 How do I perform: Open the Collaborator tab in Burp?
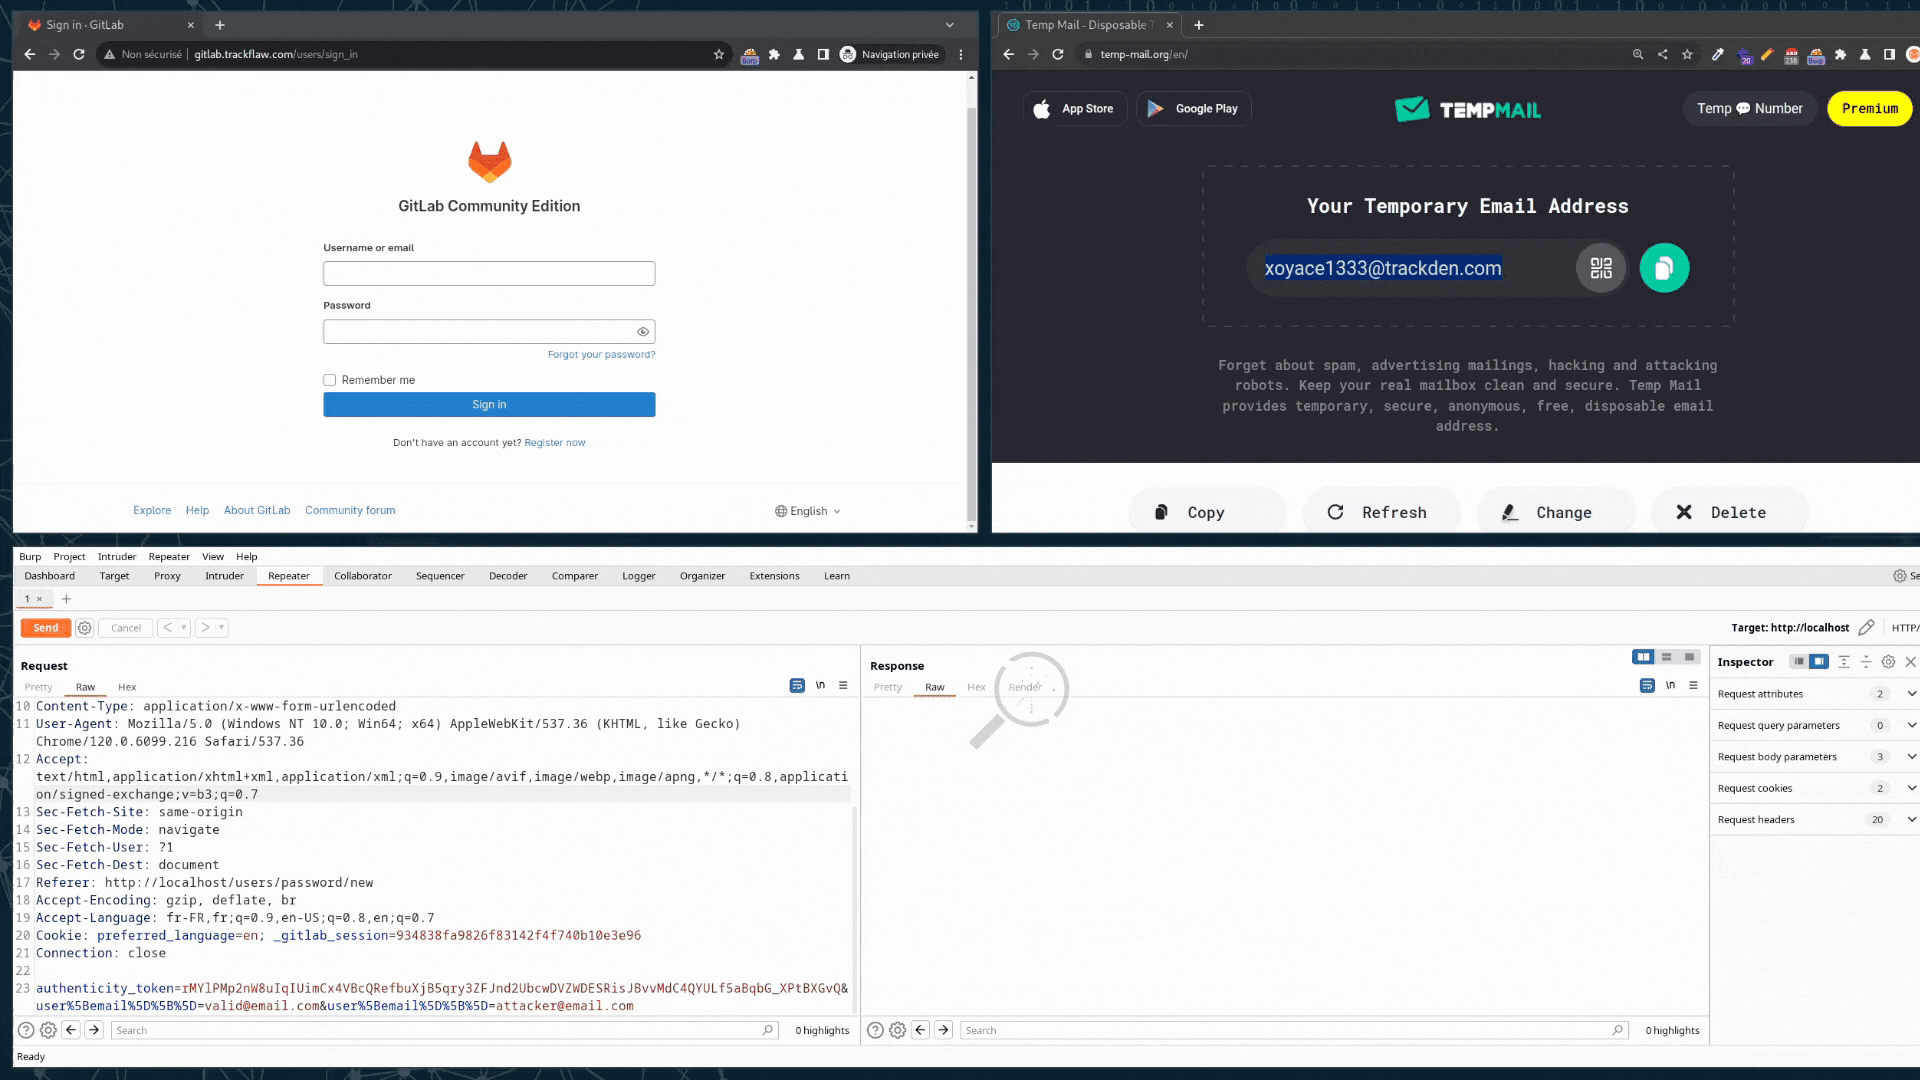[x=363, y=576]
